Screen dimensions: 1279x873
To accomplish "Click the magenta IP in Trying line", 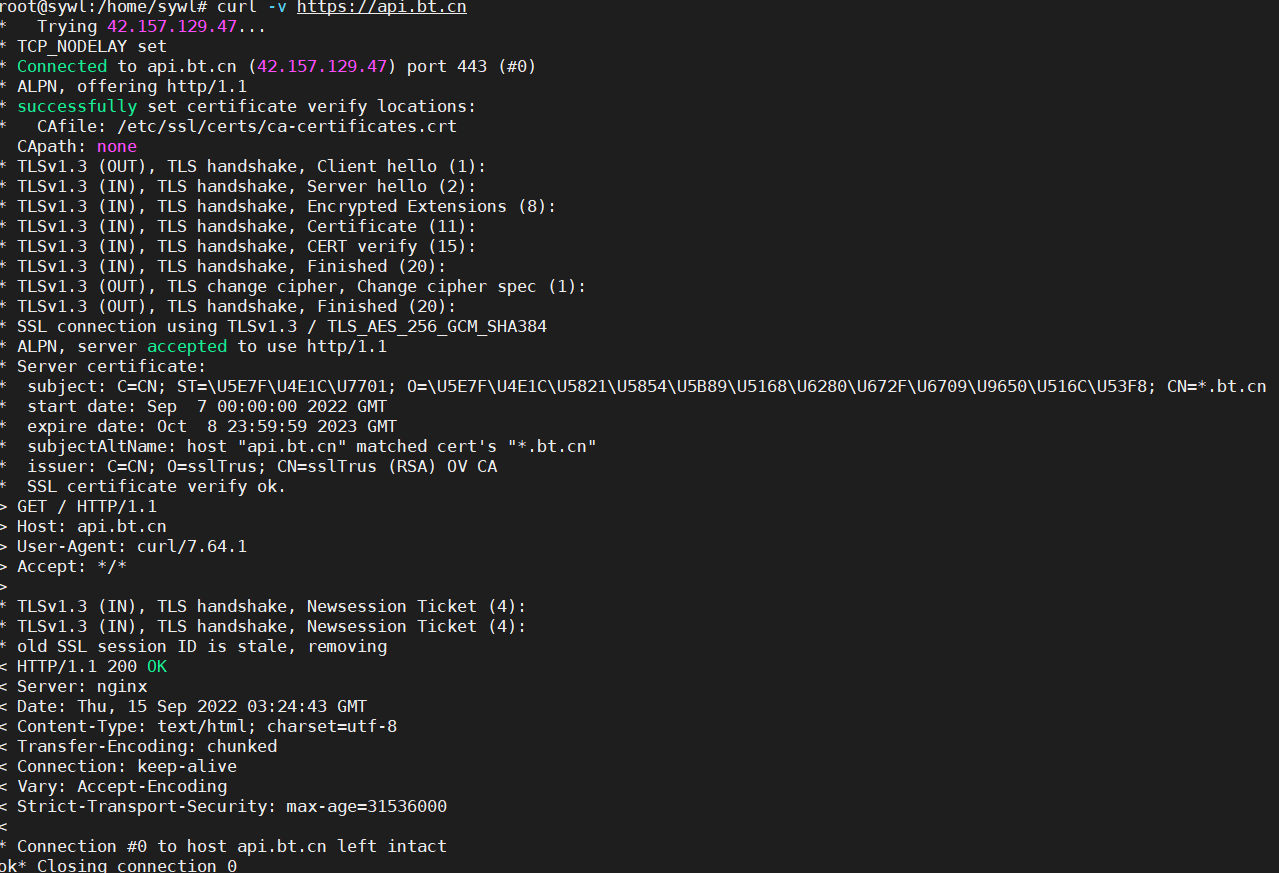I will [x=172, y=26].
